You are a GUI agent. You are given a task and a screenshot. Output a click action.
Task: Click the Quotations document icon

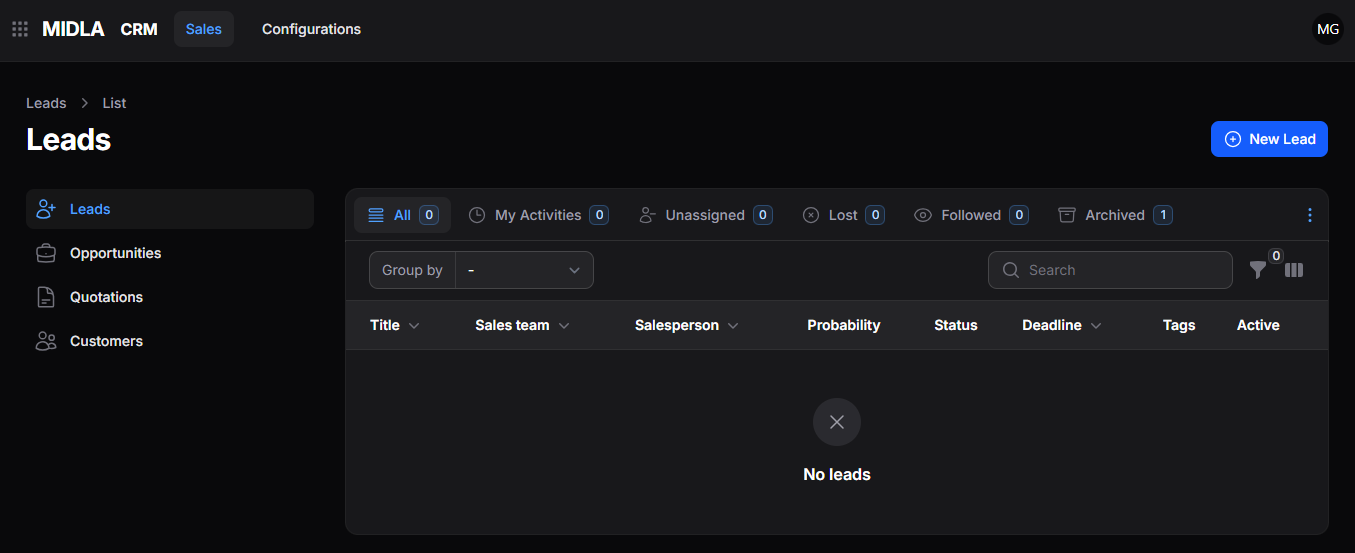click(46, 297)
